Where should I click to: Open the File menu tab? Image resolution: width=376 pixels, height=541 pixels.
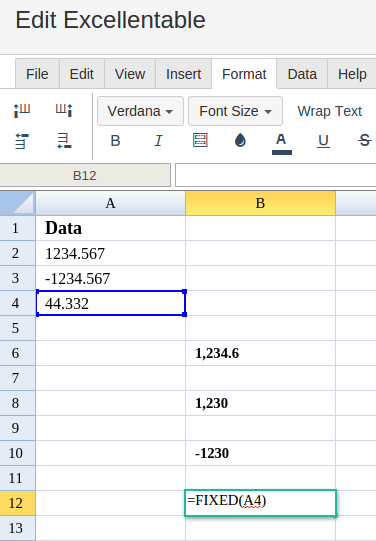click(37, 74)
